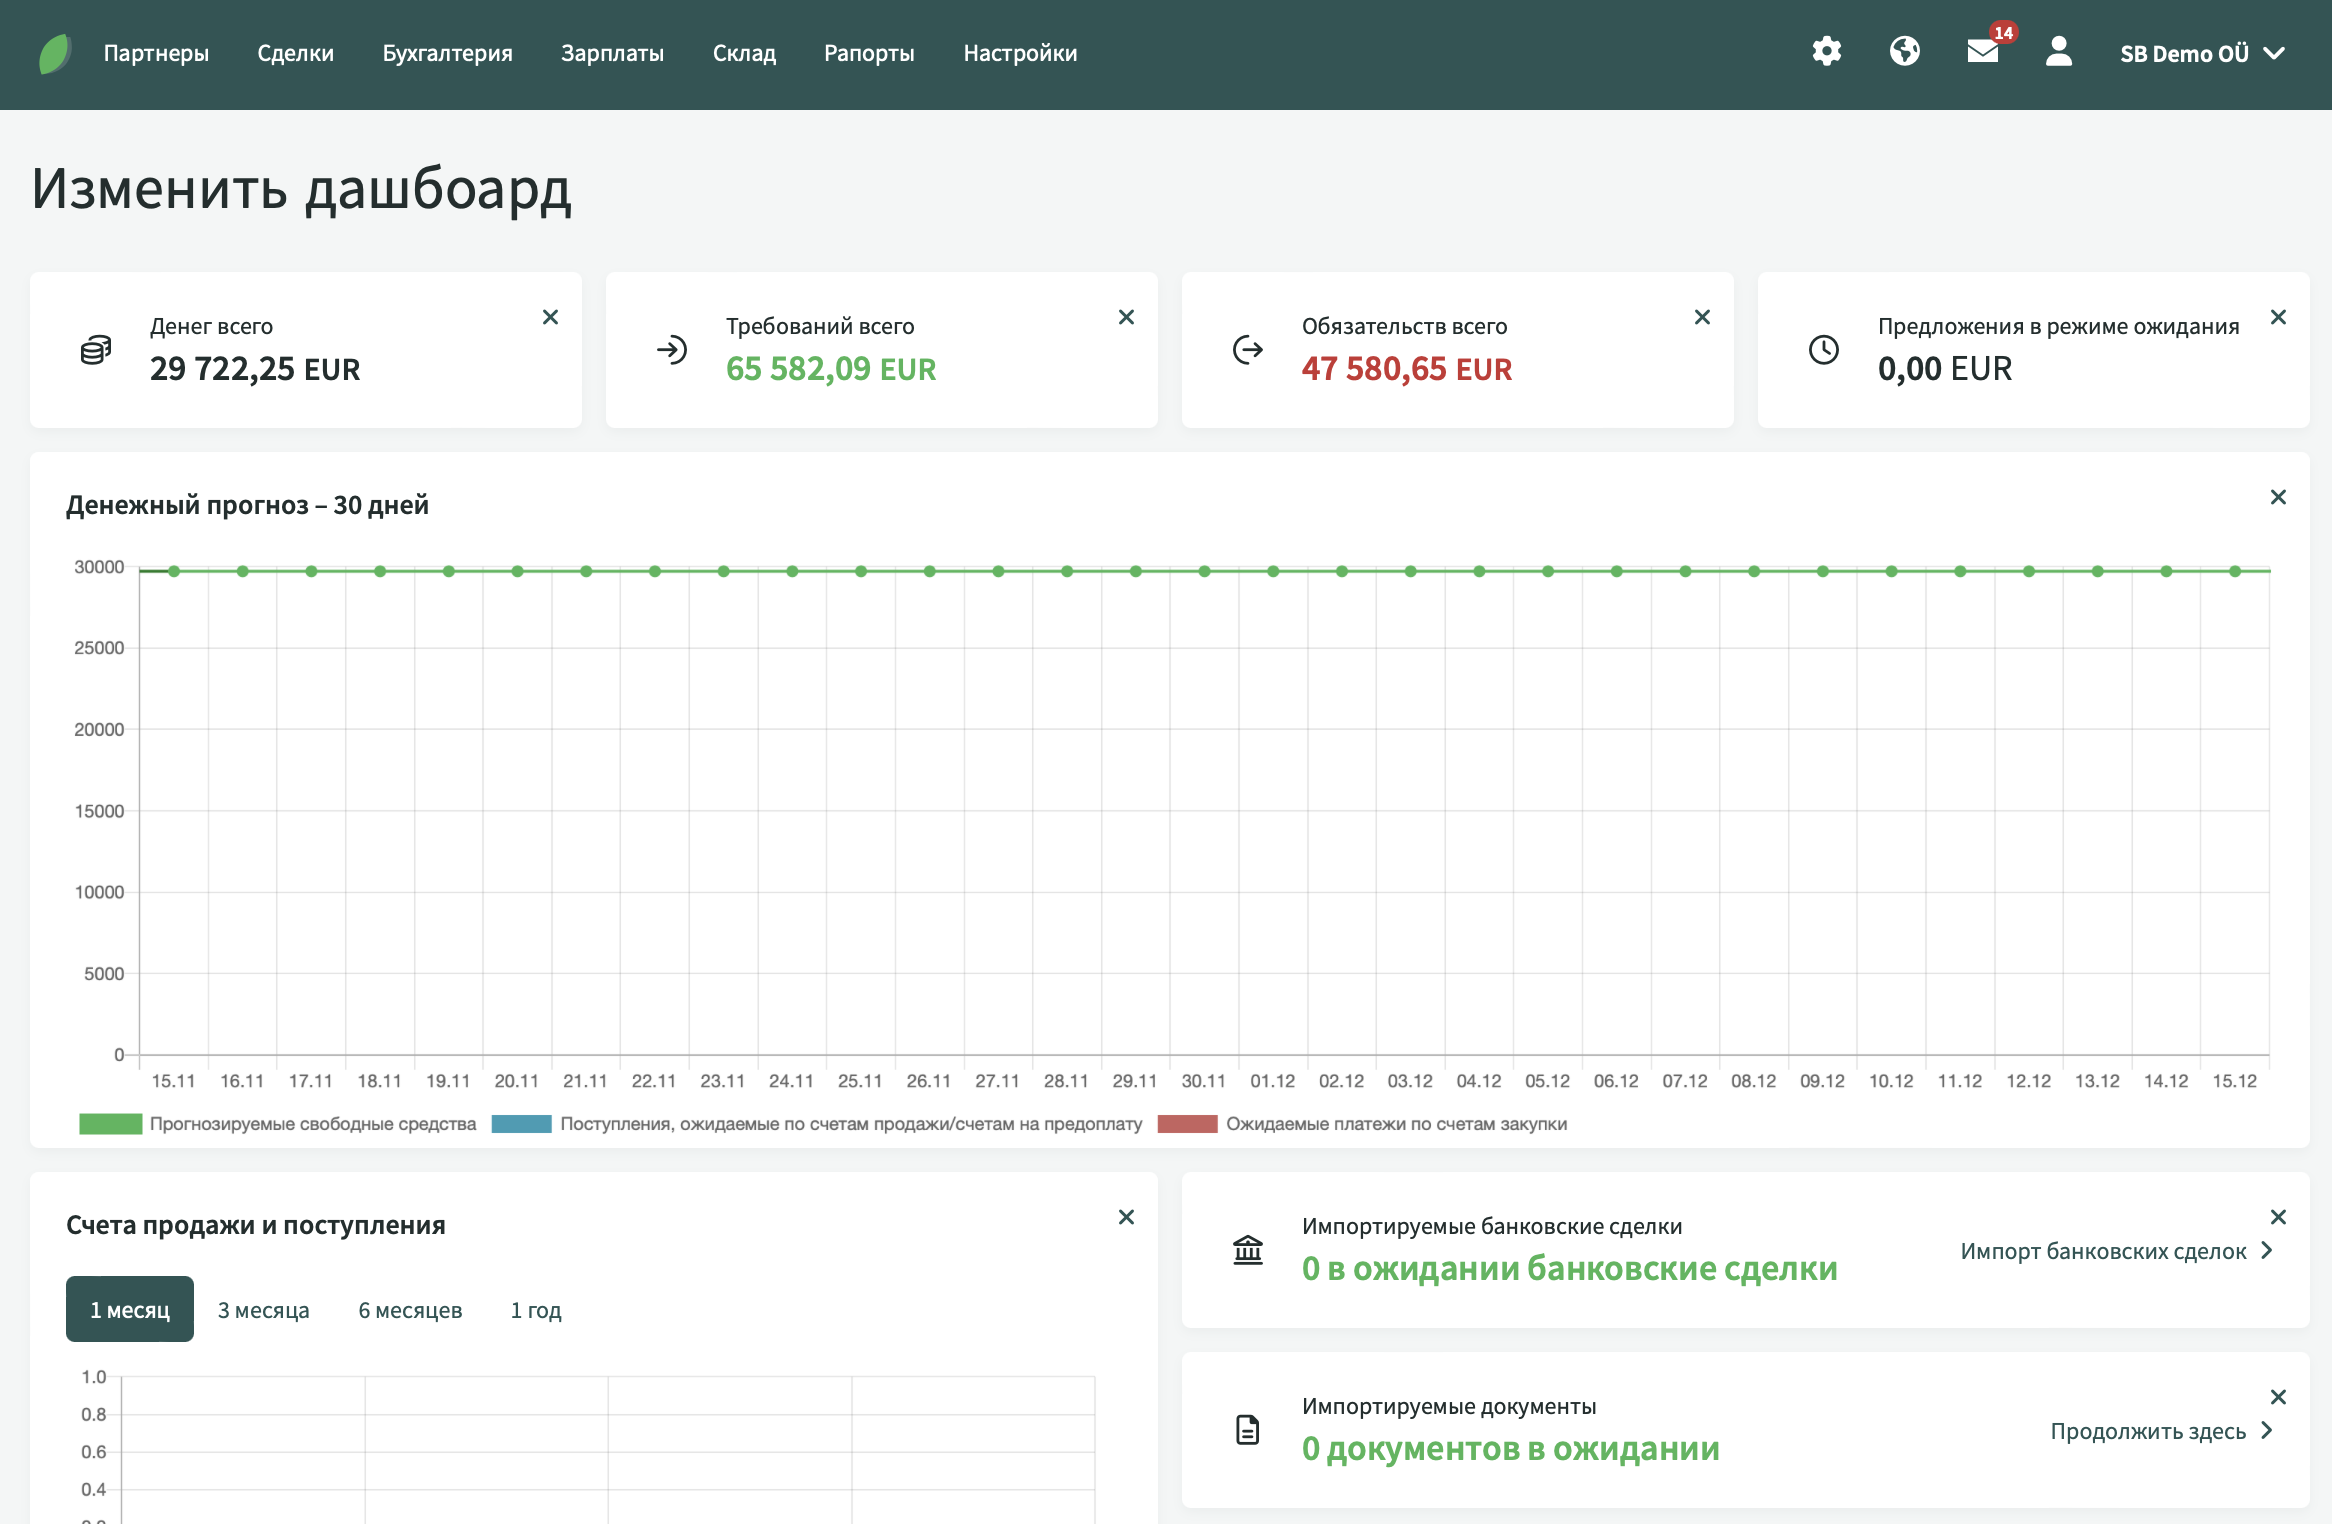Remove the Денег всего widget
The height and width of the screenshot is (1524, 2332).
550,317
